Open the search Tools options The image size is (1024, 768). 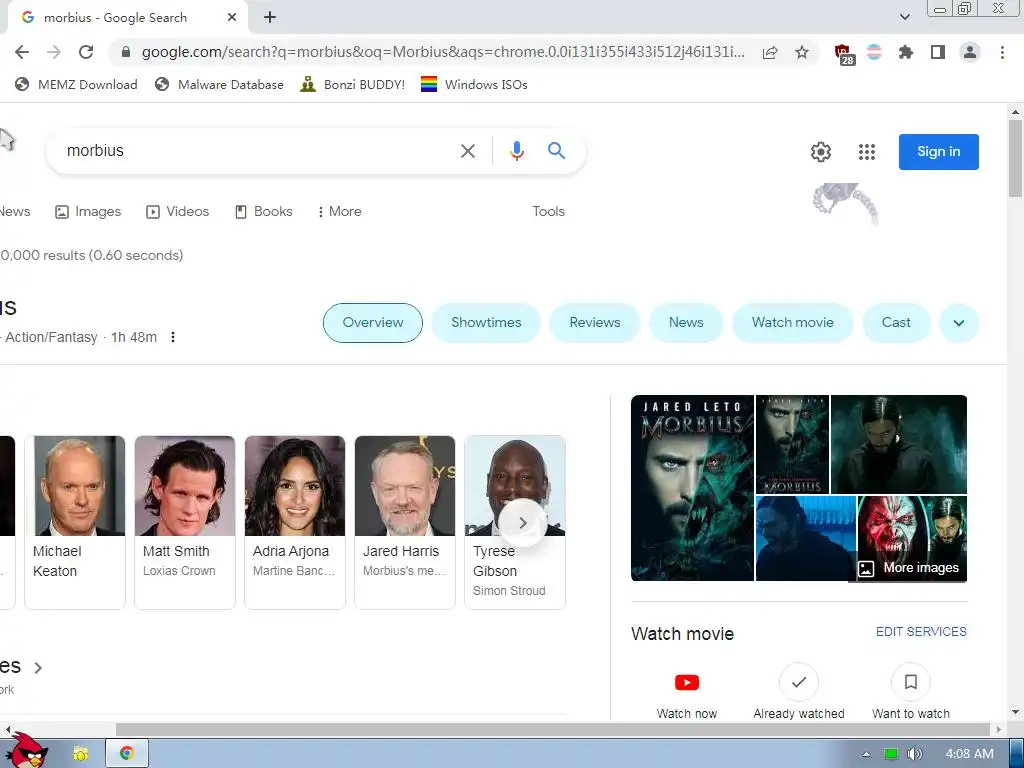(548, 212)
